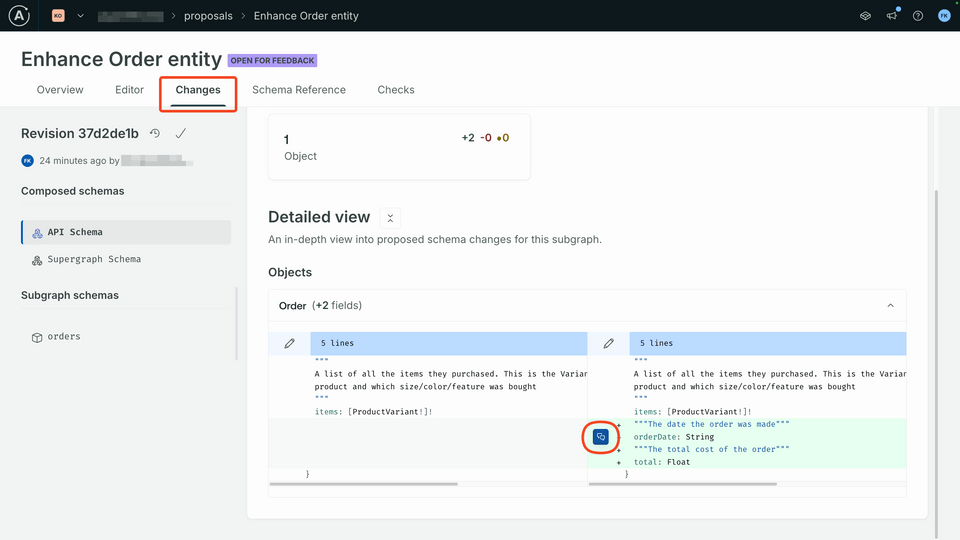This screenshot has height=540, width=960.
Task: Add comment on orderDate line
Action: [601, 437]
